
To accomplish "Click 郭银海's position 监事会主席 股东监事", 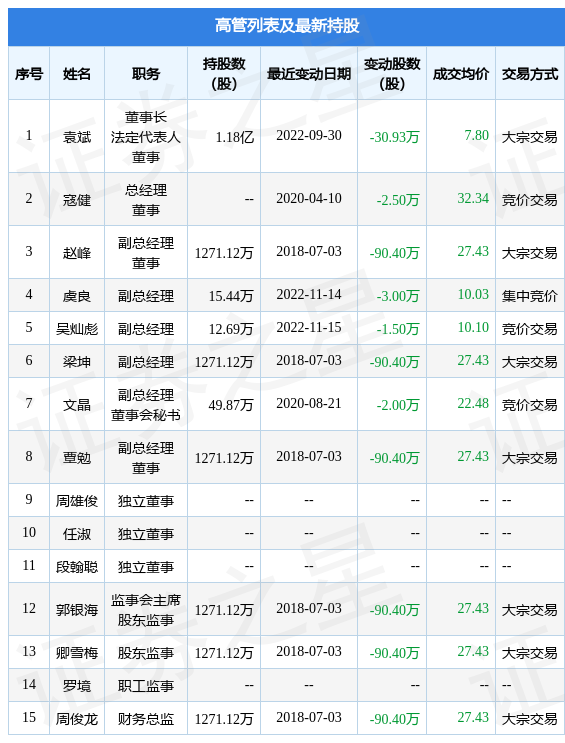I will 146,610.
